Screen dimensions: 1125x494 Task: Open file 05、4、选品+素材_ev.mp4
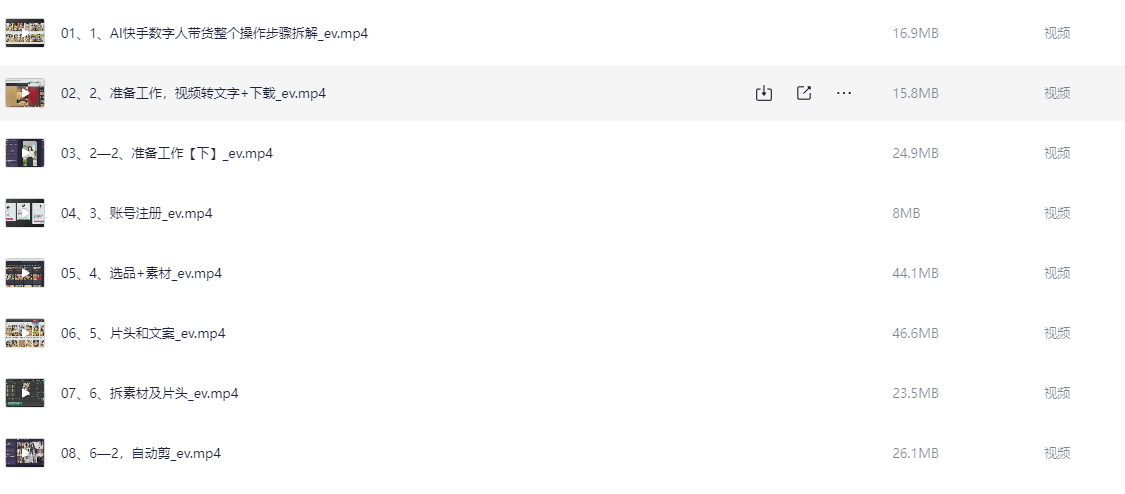coord(141,273)
